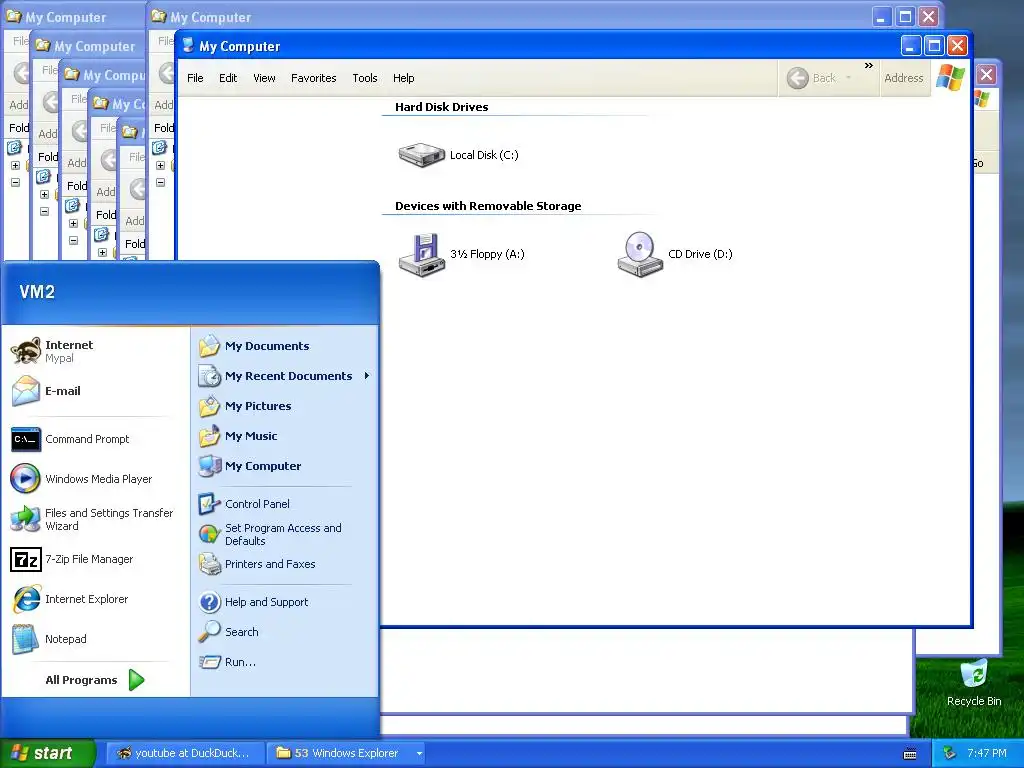Open the Tools menu

click(365, 78)
